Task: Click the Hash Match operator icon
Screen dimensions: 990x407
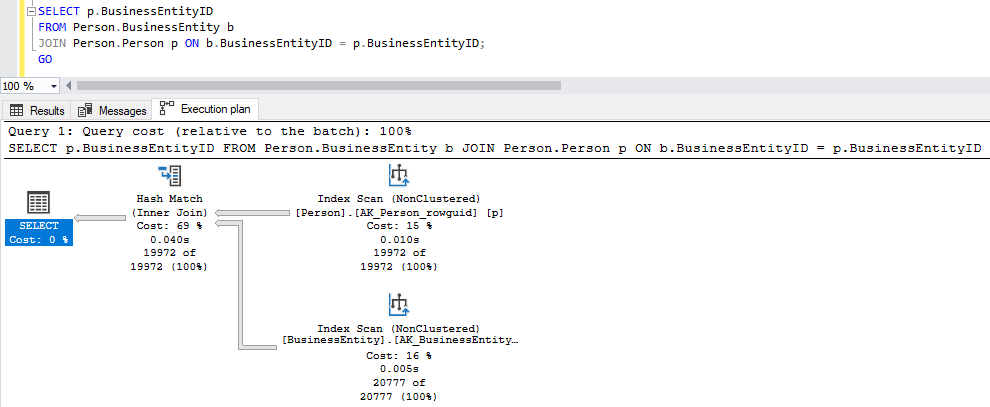Action: [x=169, y=176]
